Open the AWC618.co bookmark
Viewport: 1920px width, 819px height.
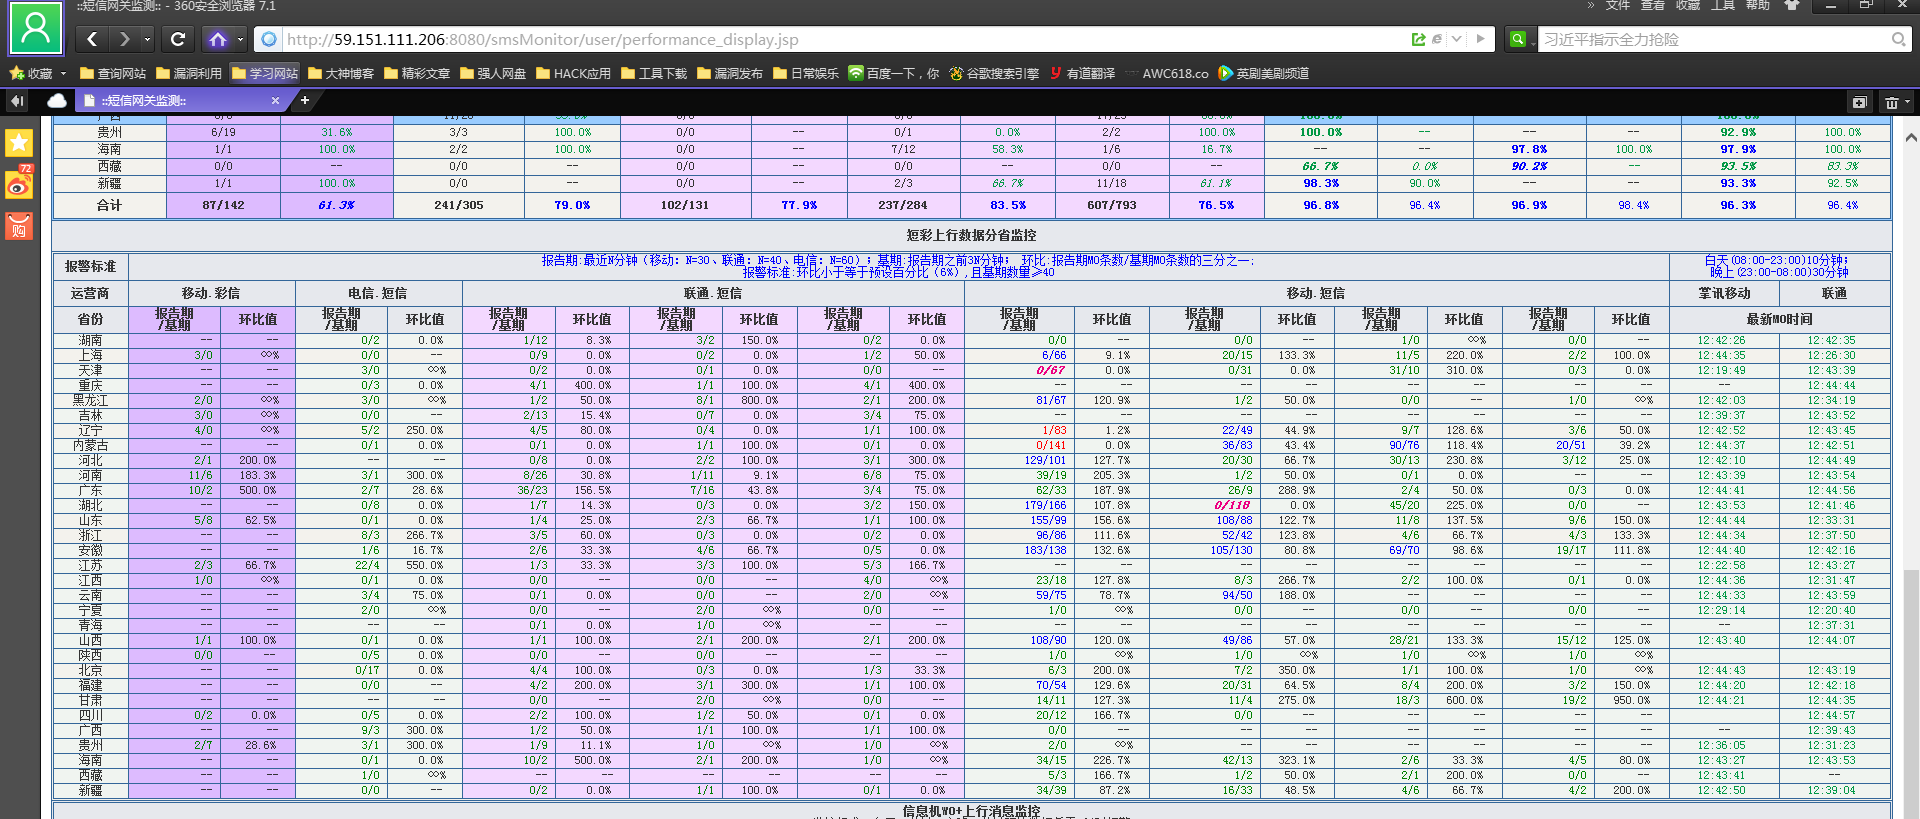click(x=1167, y=73)
